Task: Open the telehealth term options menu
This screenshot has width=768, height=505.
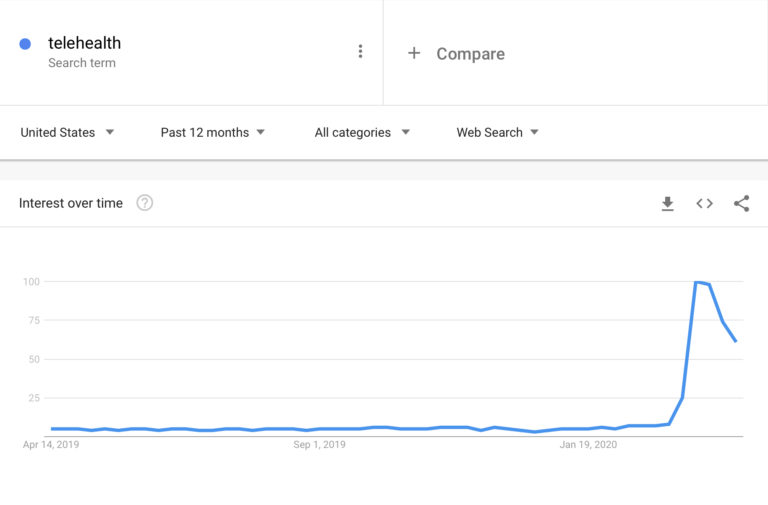Action: point(360,52)
